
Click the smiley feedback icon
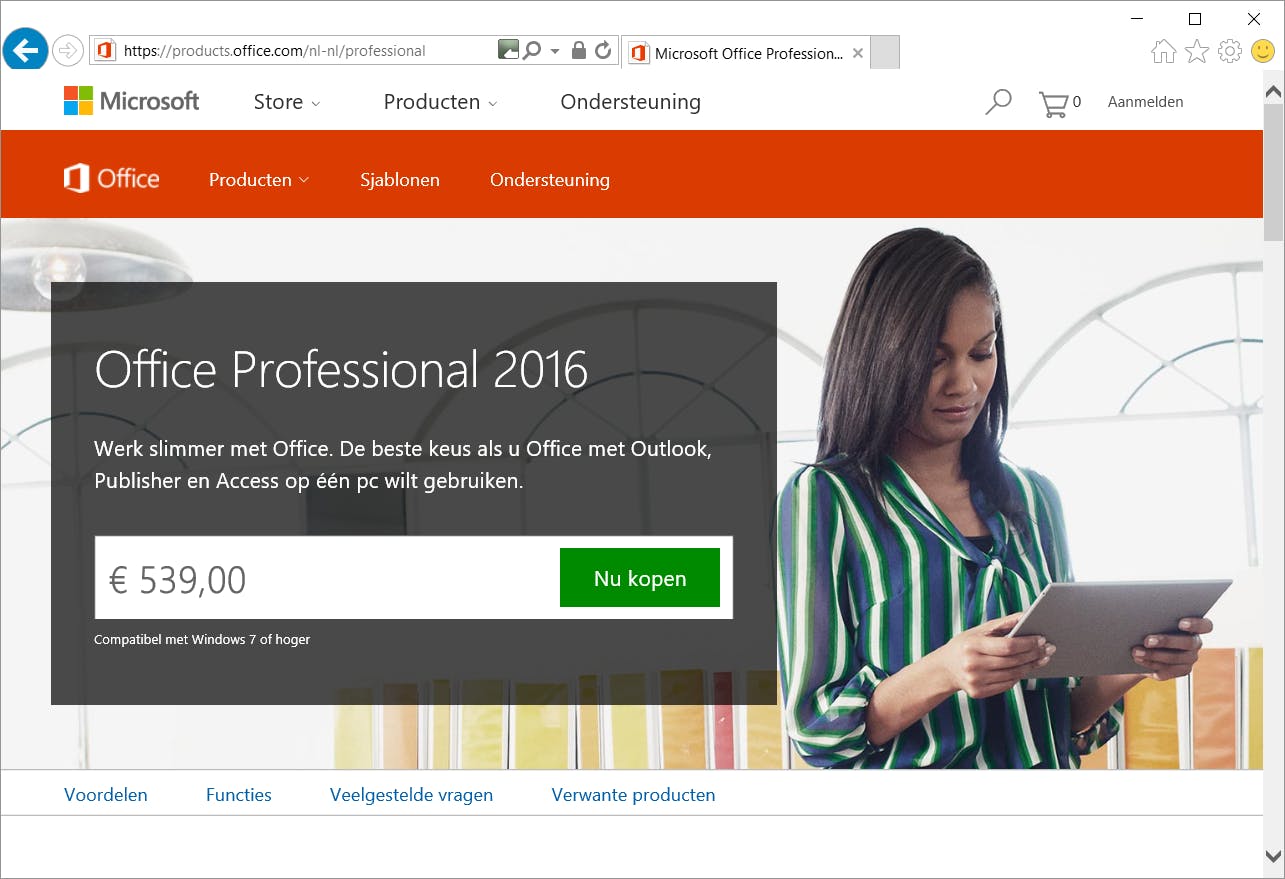click(1263, 51)
